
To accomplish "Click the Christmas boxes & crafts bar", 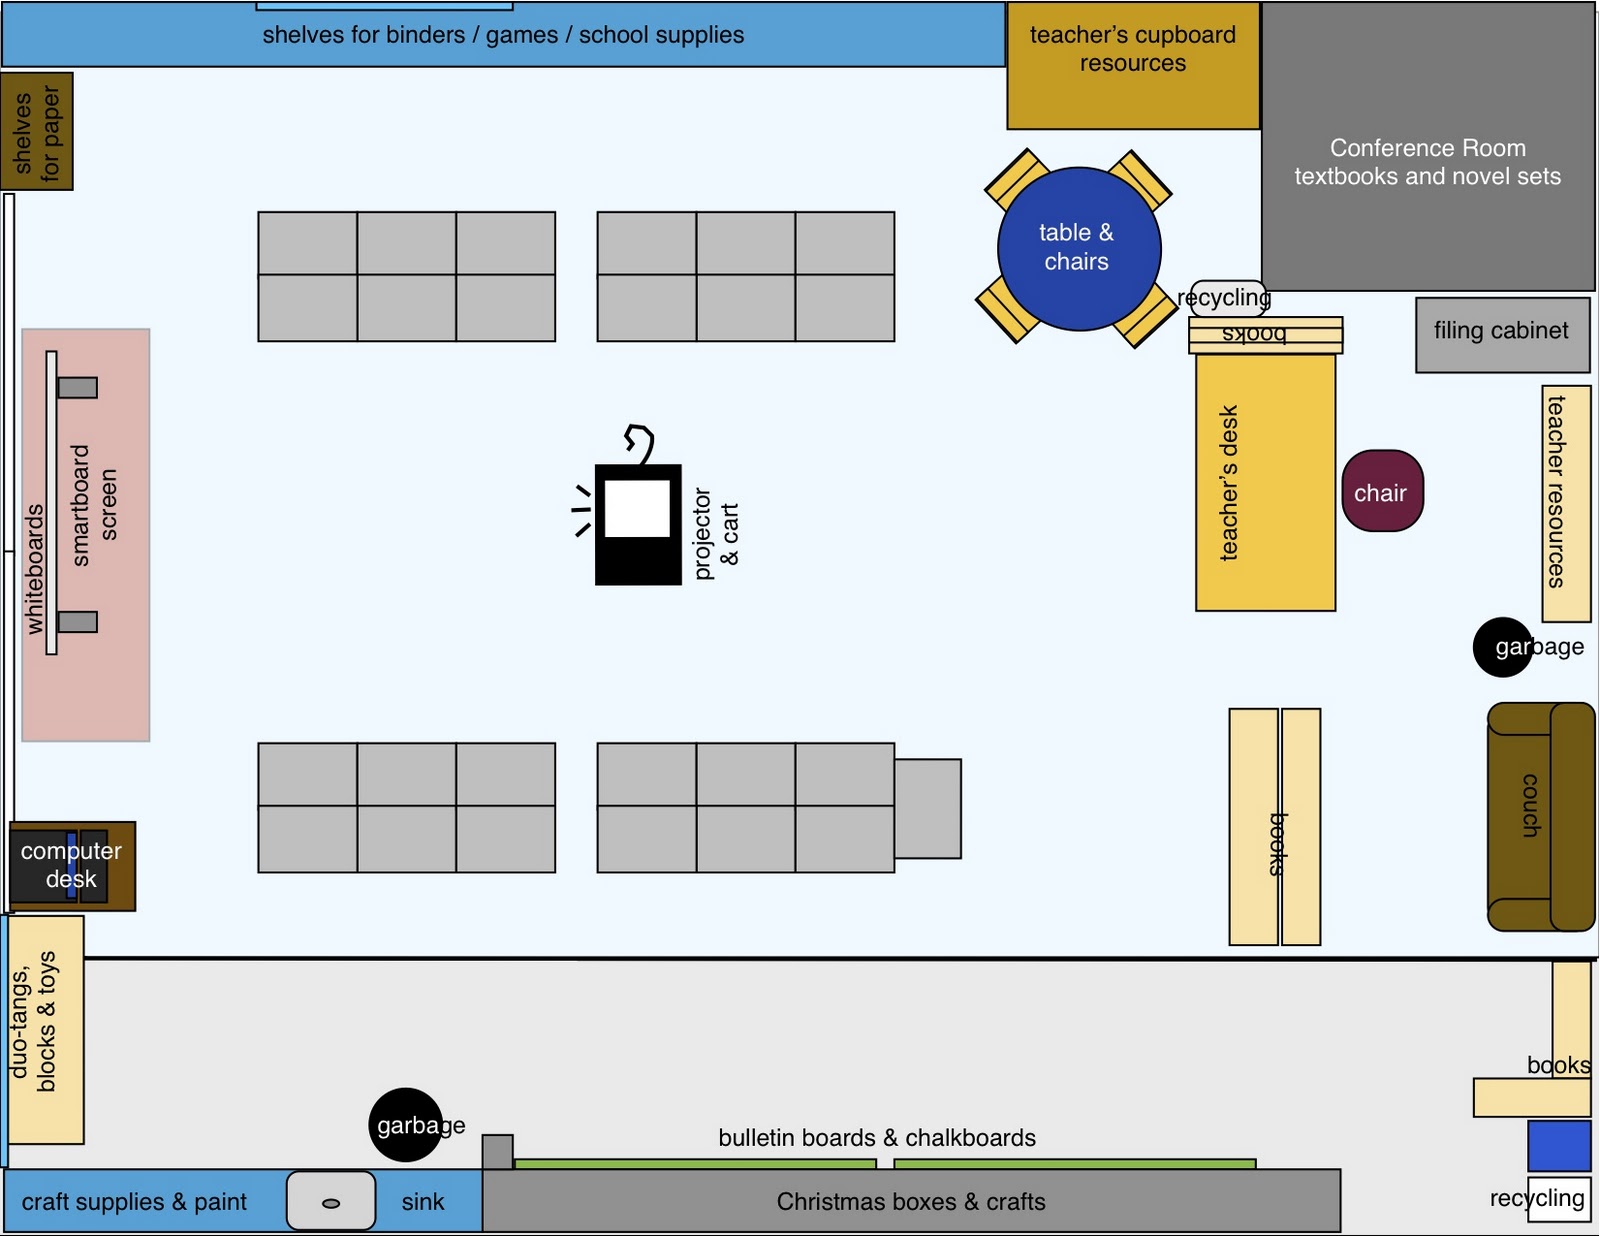I will (912, 1202).
